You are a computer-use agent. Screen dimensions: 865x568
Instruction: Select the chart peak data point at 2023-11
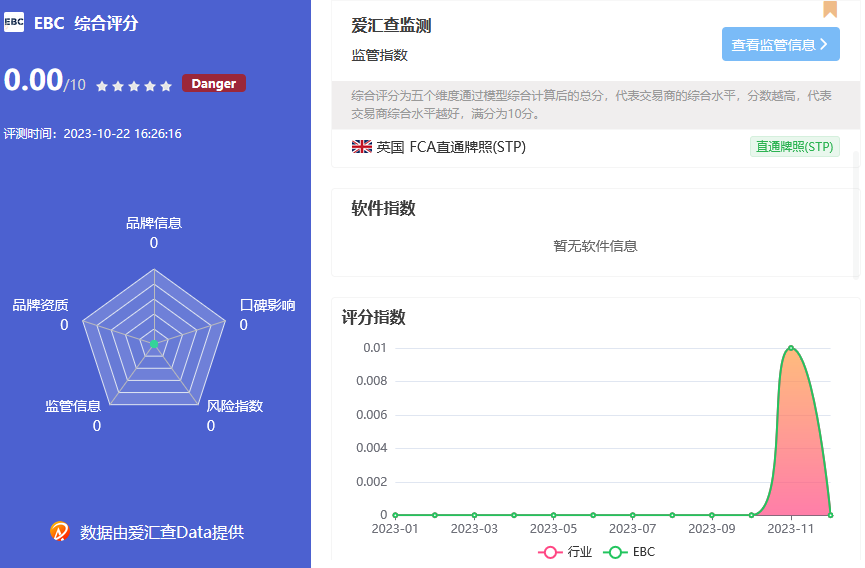[791, 348]
